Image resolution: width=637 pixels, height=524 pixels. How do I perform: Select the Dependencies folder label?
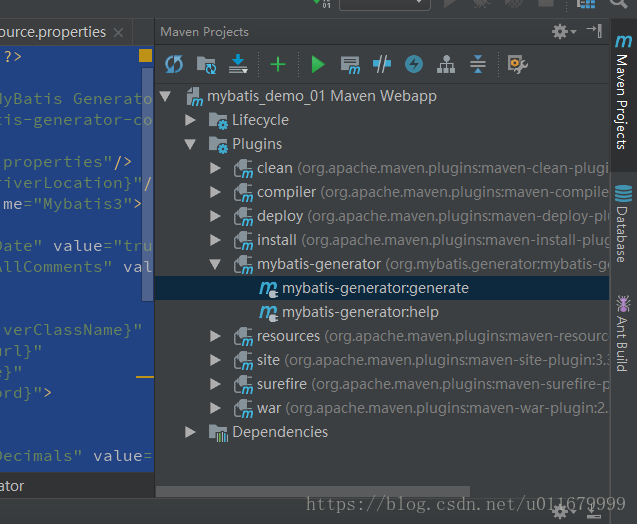[x=280, y=432]
